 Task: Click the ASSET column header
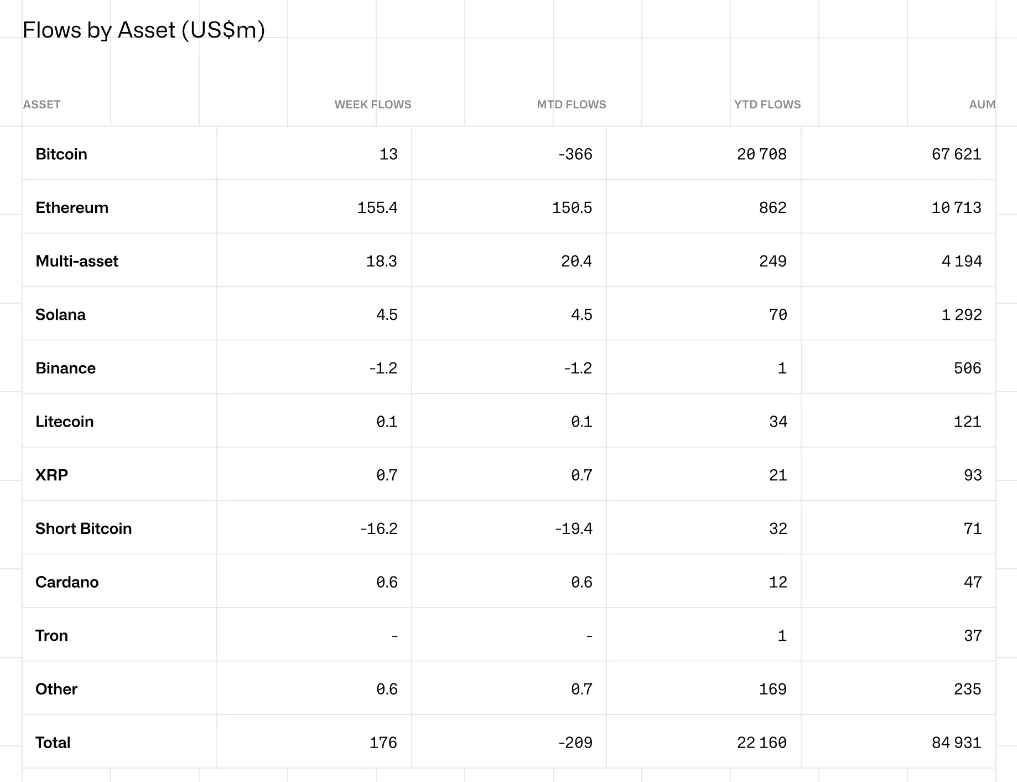42,104
